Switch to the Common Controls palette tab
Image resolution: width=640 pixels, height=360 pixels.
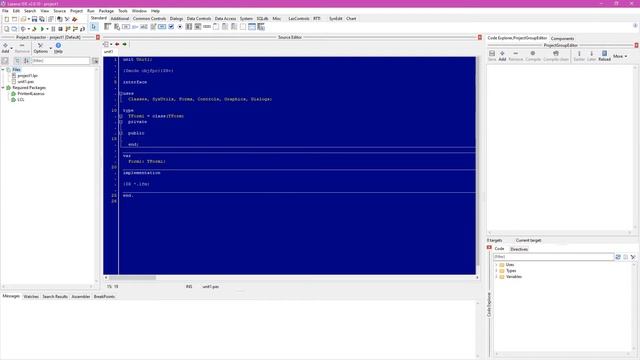click(x=149, y=18)
